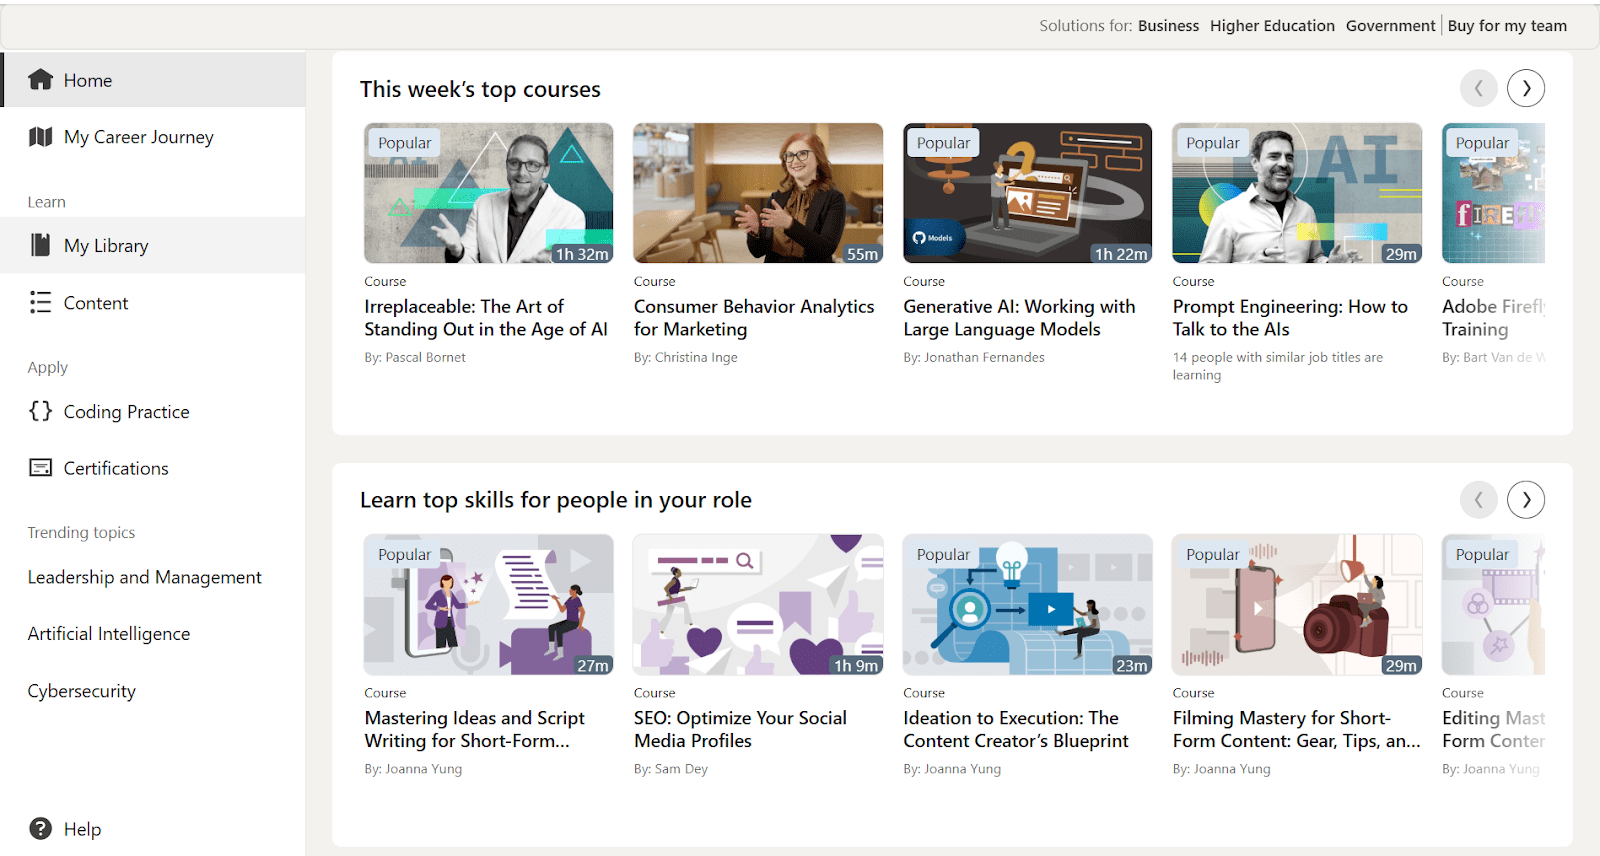
Task: Go to previous top courses of the week
Action: tap(1478, 88)
